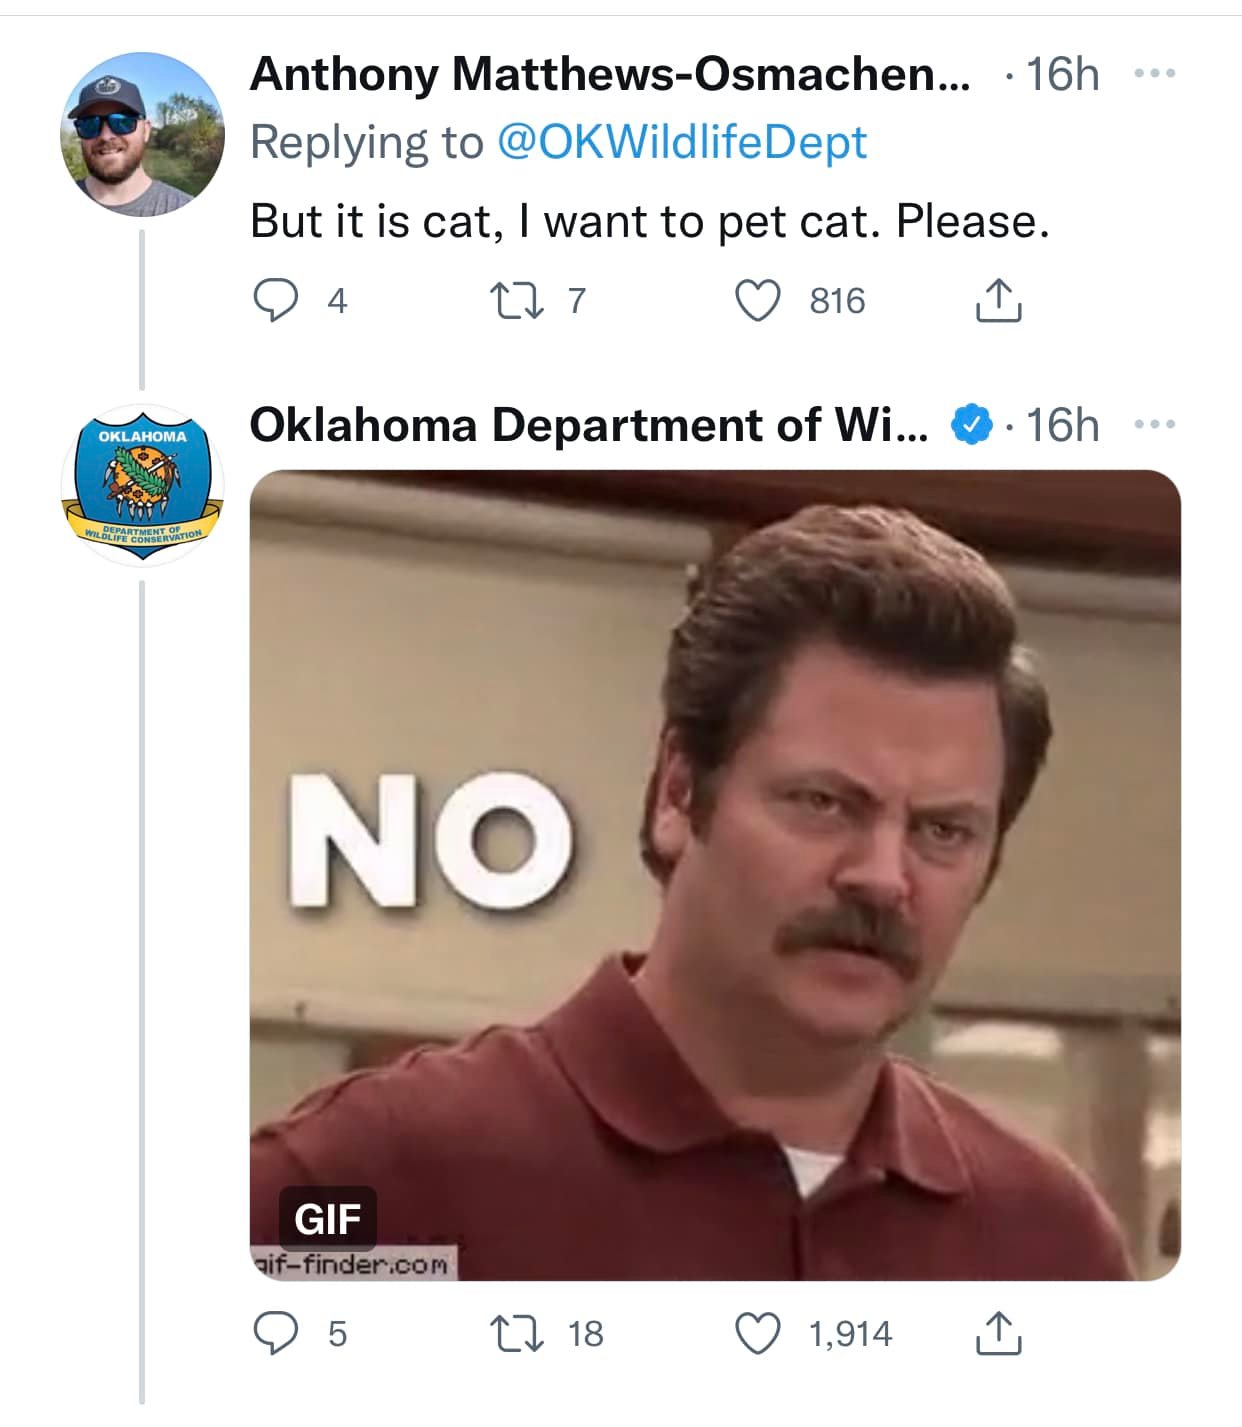Share the Oklahoma Wildlife GIF tweet

coord(998,1333)
